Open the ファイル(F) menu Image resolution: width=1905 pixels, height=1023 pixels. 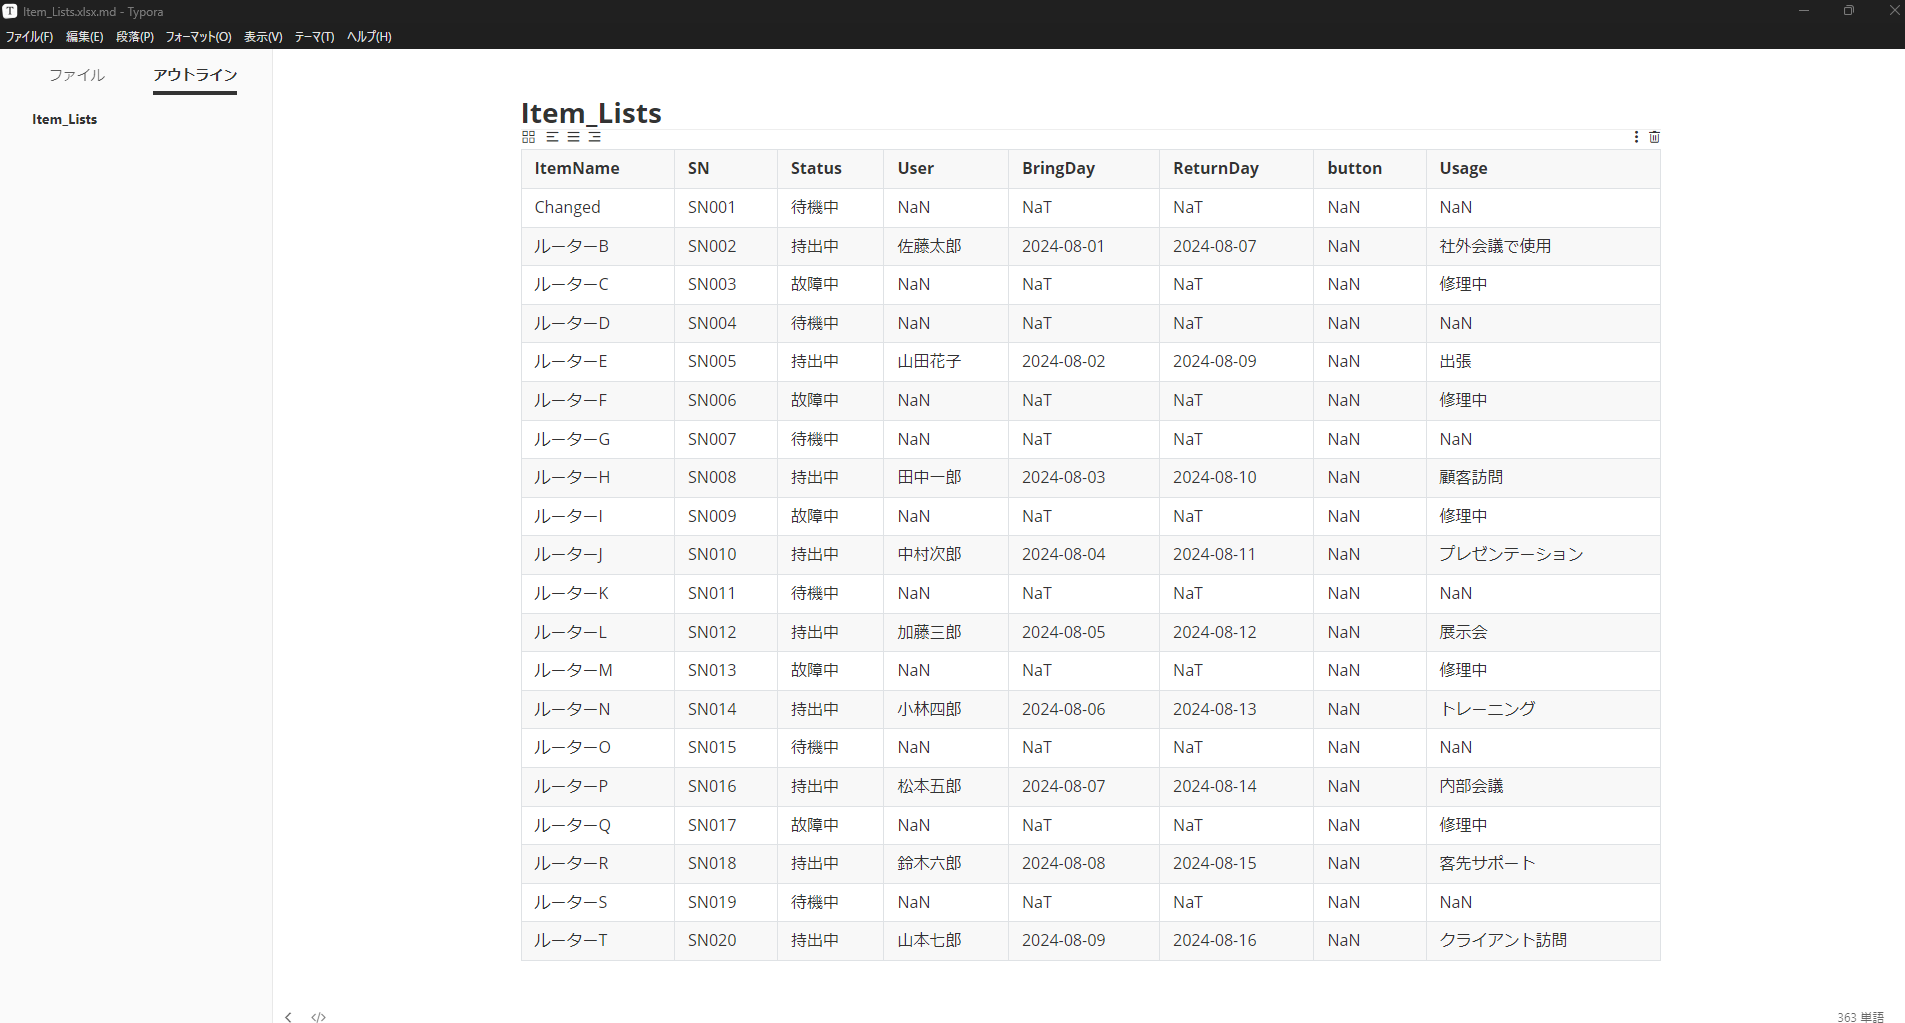click(x=28, y=37)
